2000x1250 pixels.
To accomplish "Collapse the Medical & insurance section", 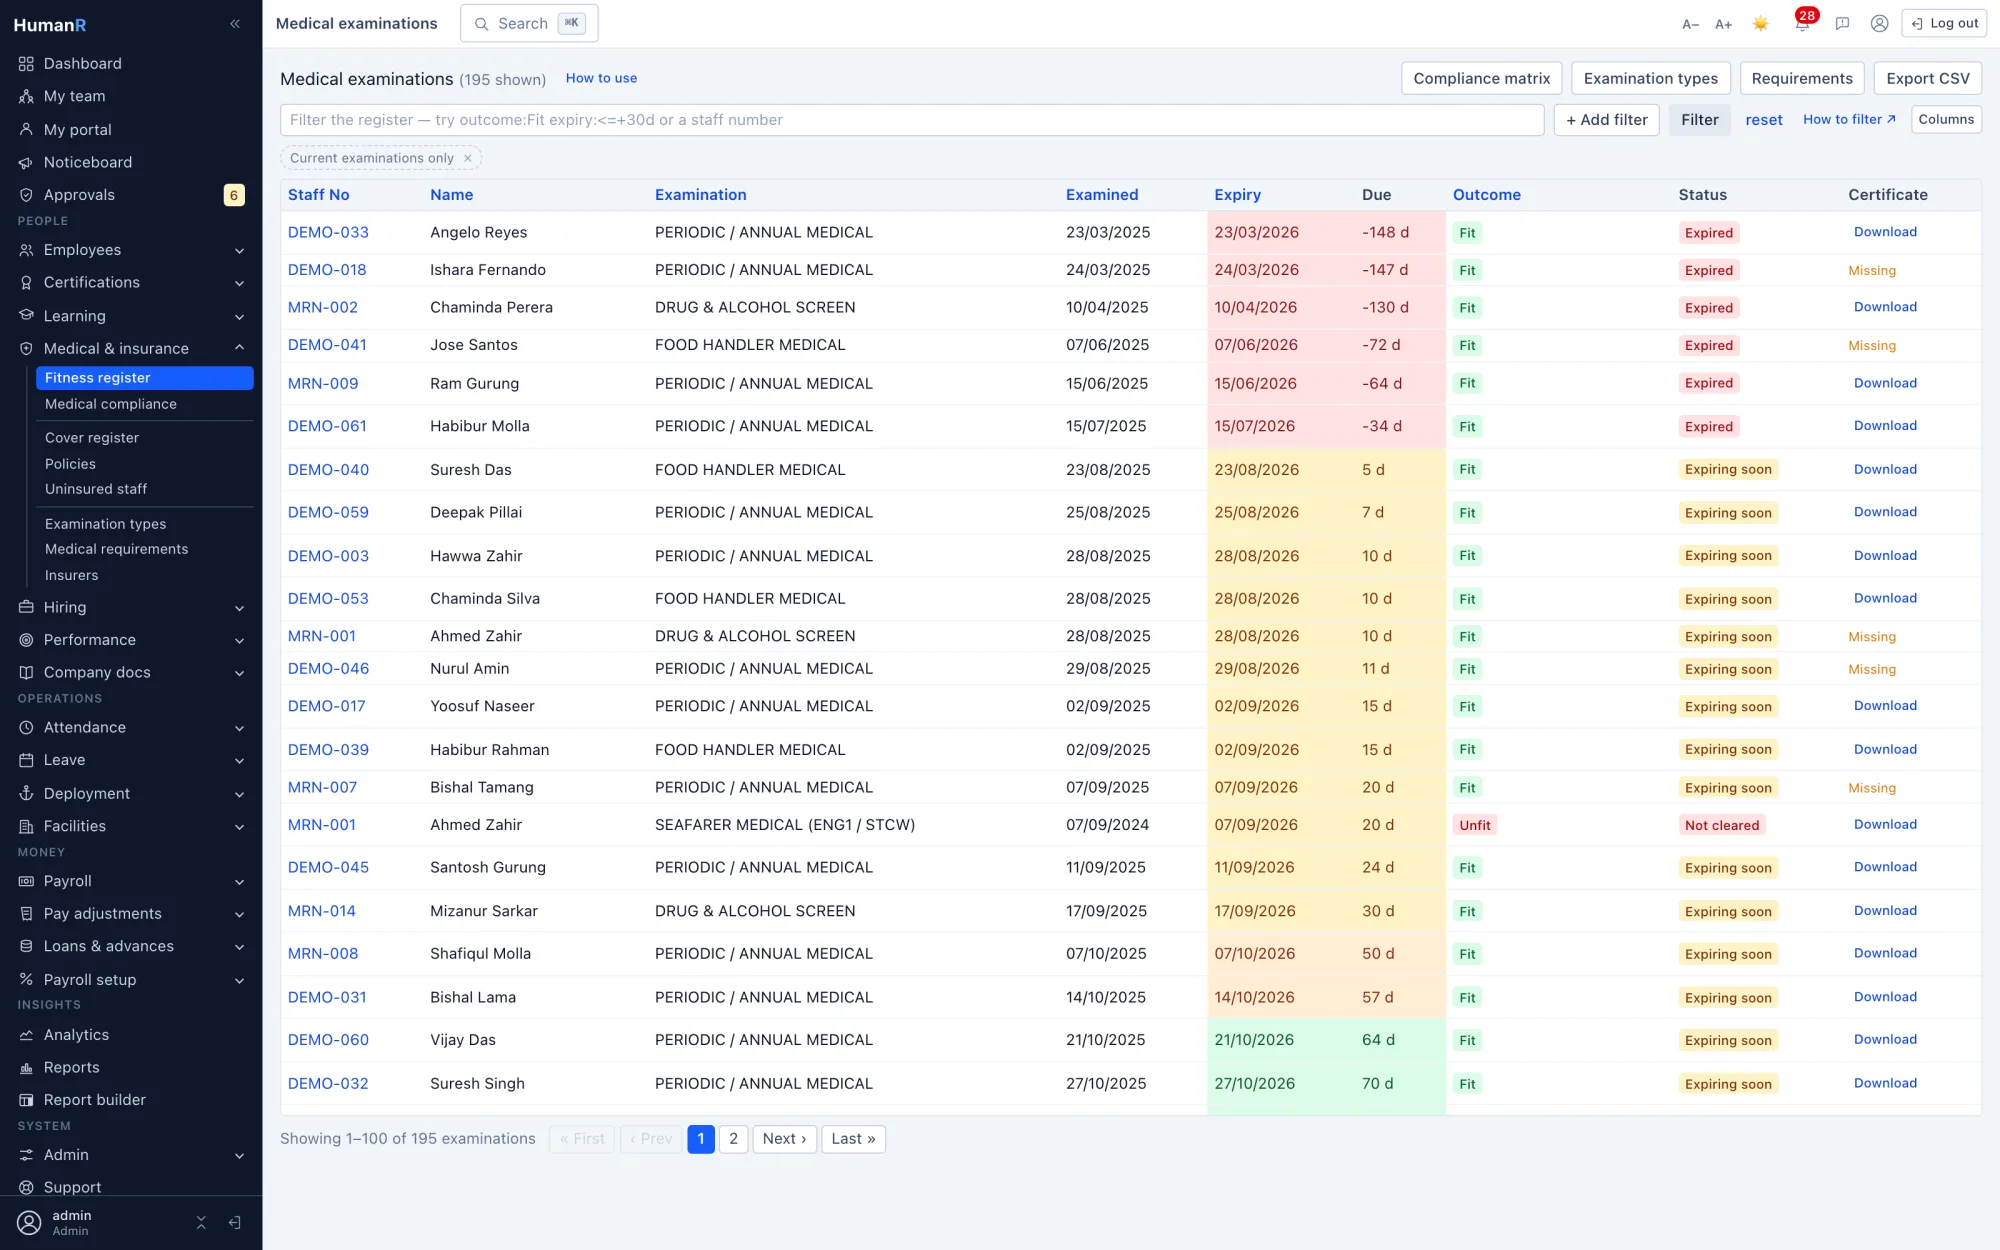I will click(240, 348).
